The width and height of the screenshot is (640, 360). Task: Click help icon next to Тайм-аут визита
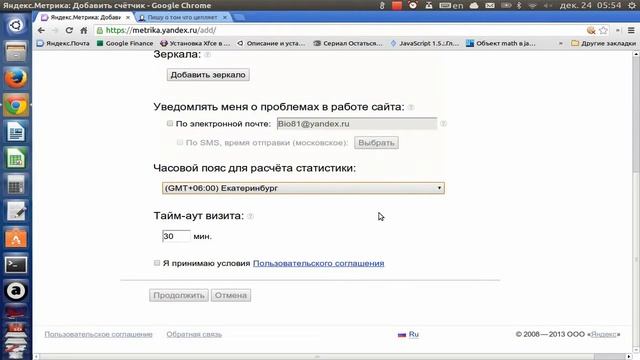[x=250, y=216]
